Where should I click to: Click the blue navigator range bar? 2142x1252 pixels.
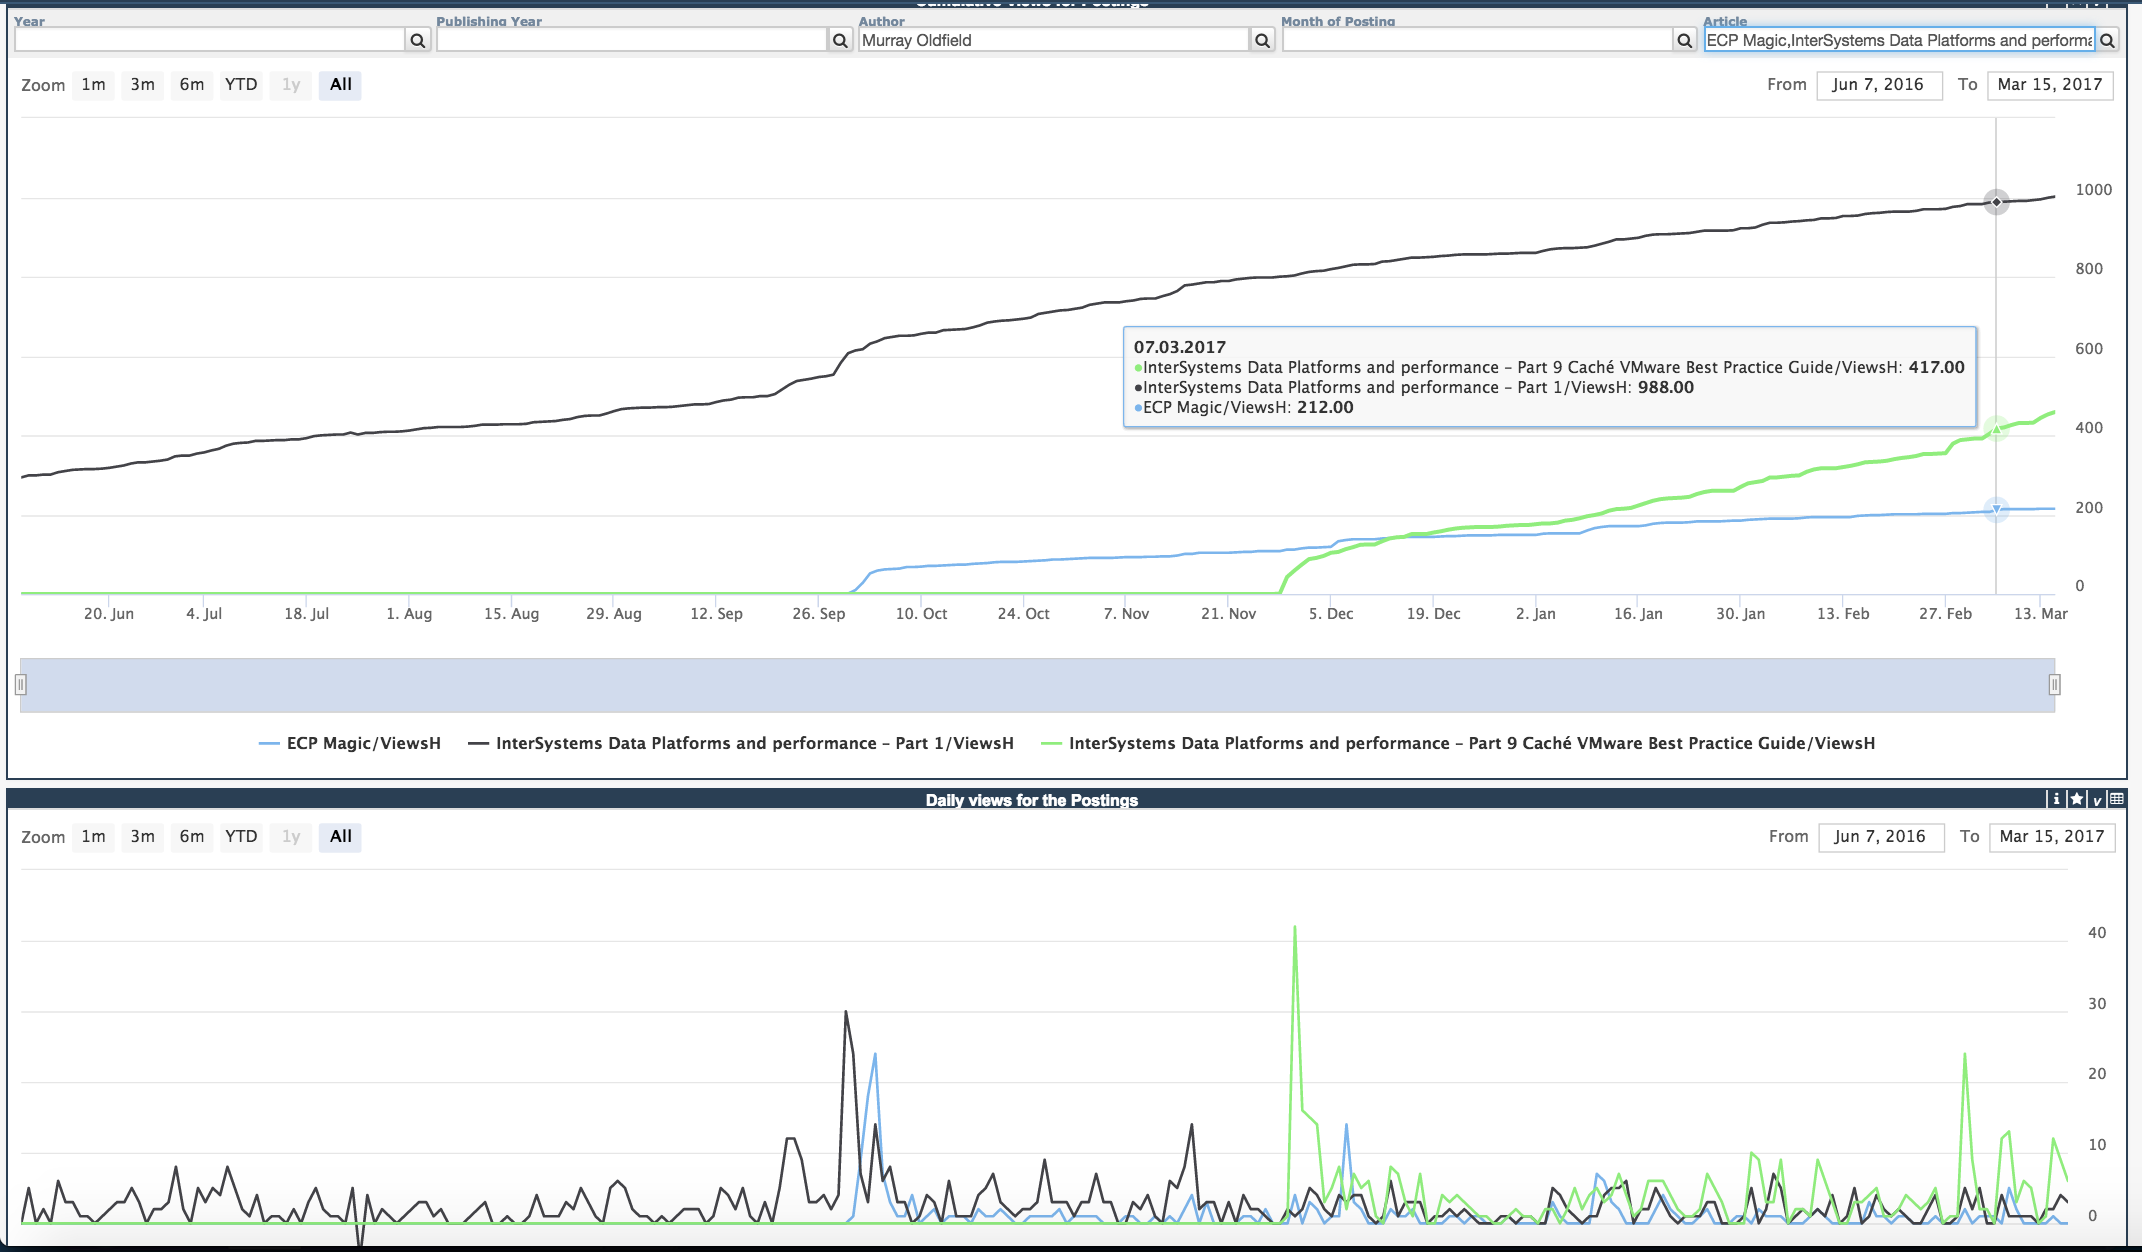[x=1037, y=685]
